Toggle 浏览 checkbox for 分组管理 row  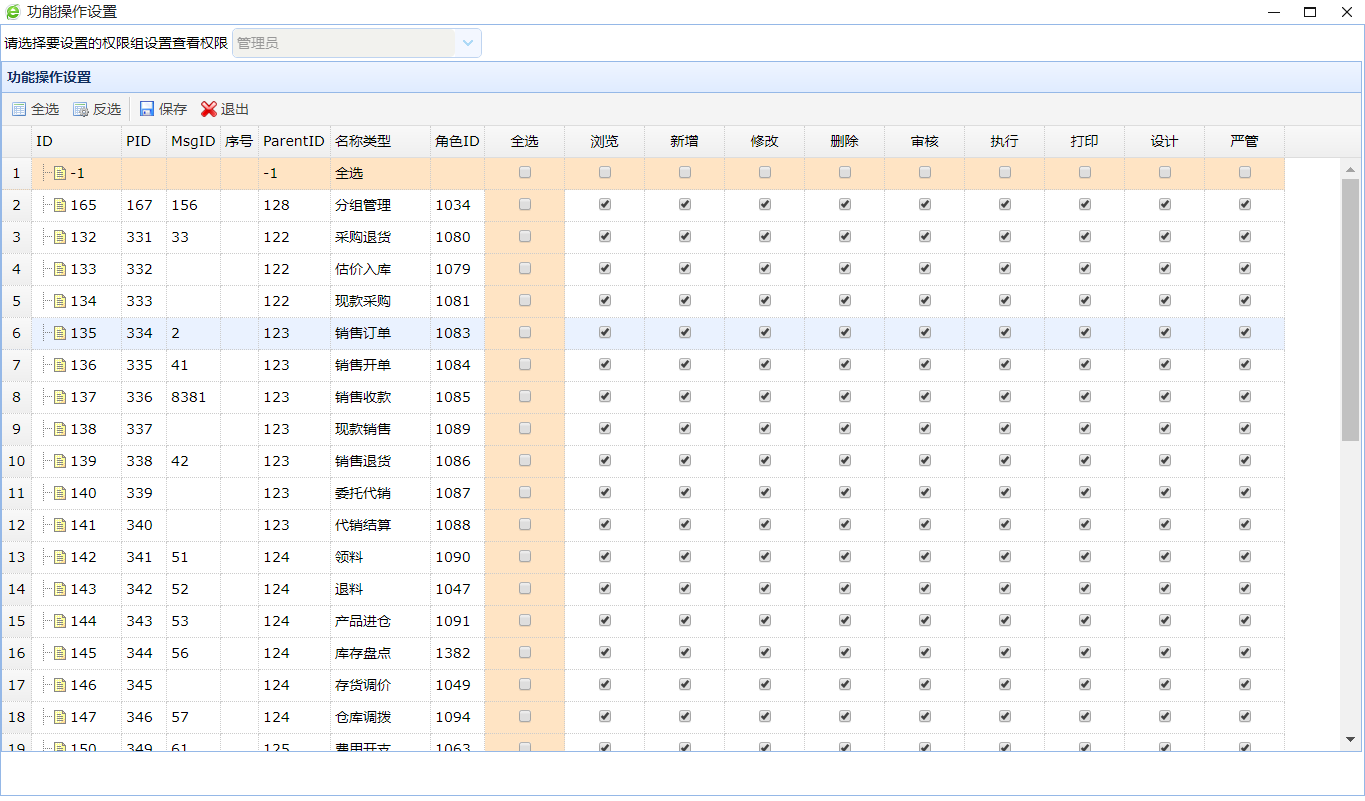point(605,204)
